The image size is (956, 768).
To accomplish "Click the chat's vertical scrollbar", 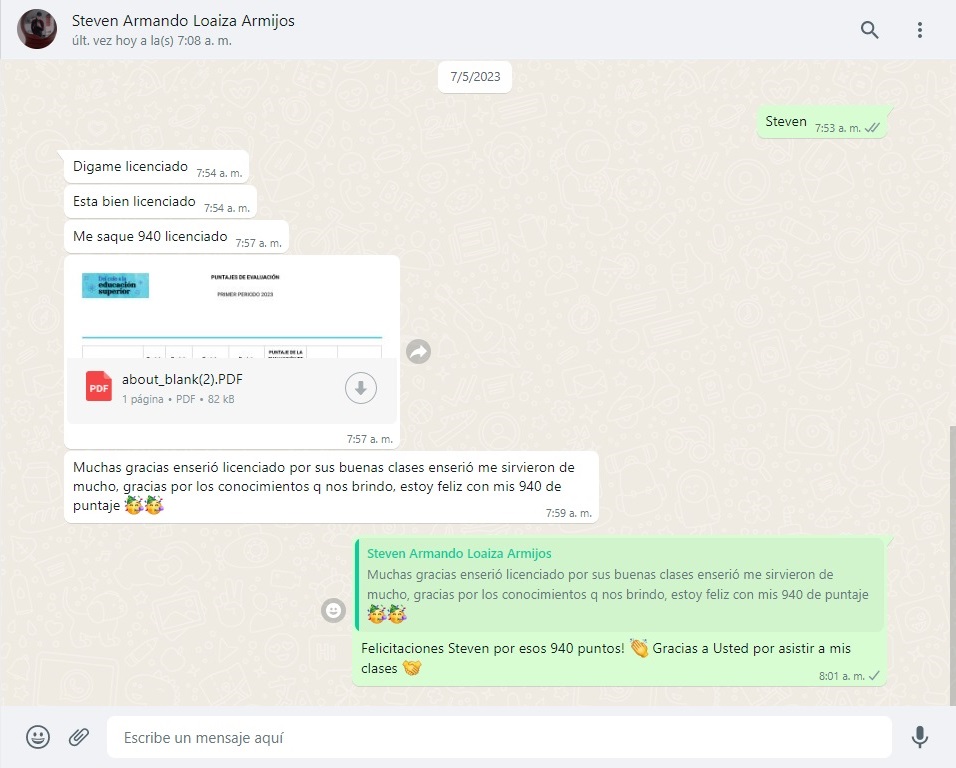I will point(950,560).
